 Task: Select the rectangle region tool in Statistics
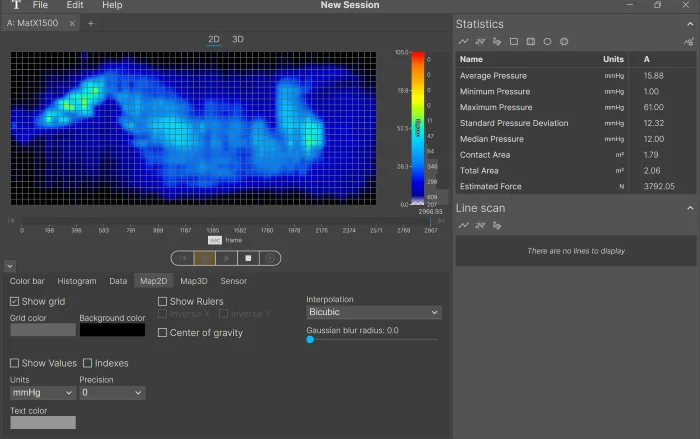(514, 42)
